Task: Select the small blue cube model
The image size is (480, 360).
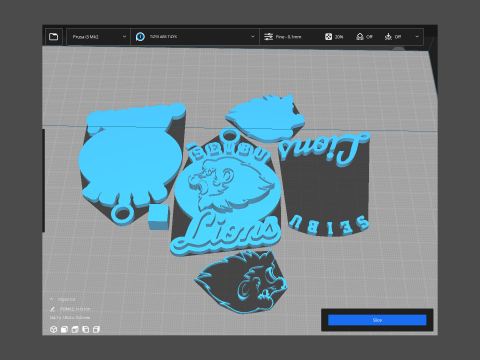Action: pyautogui.click(x=158, y=217)
